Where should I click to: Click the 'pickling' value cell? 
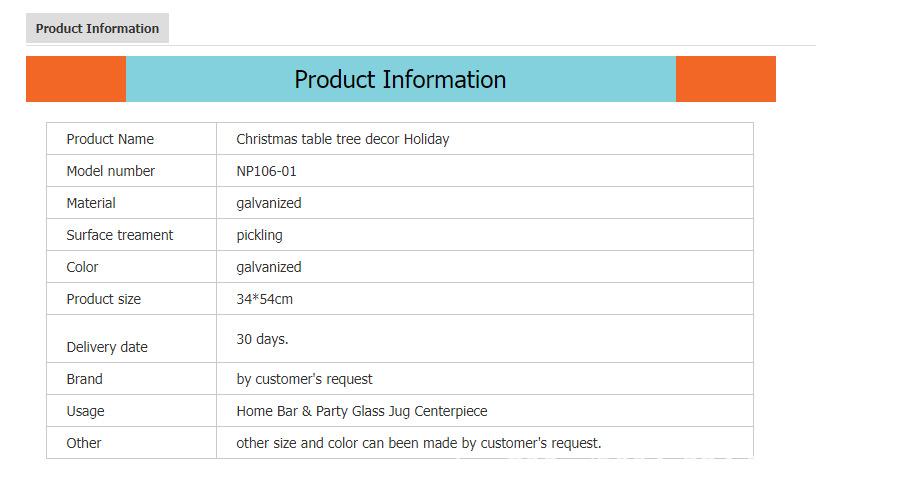click(x=260, y=235)
